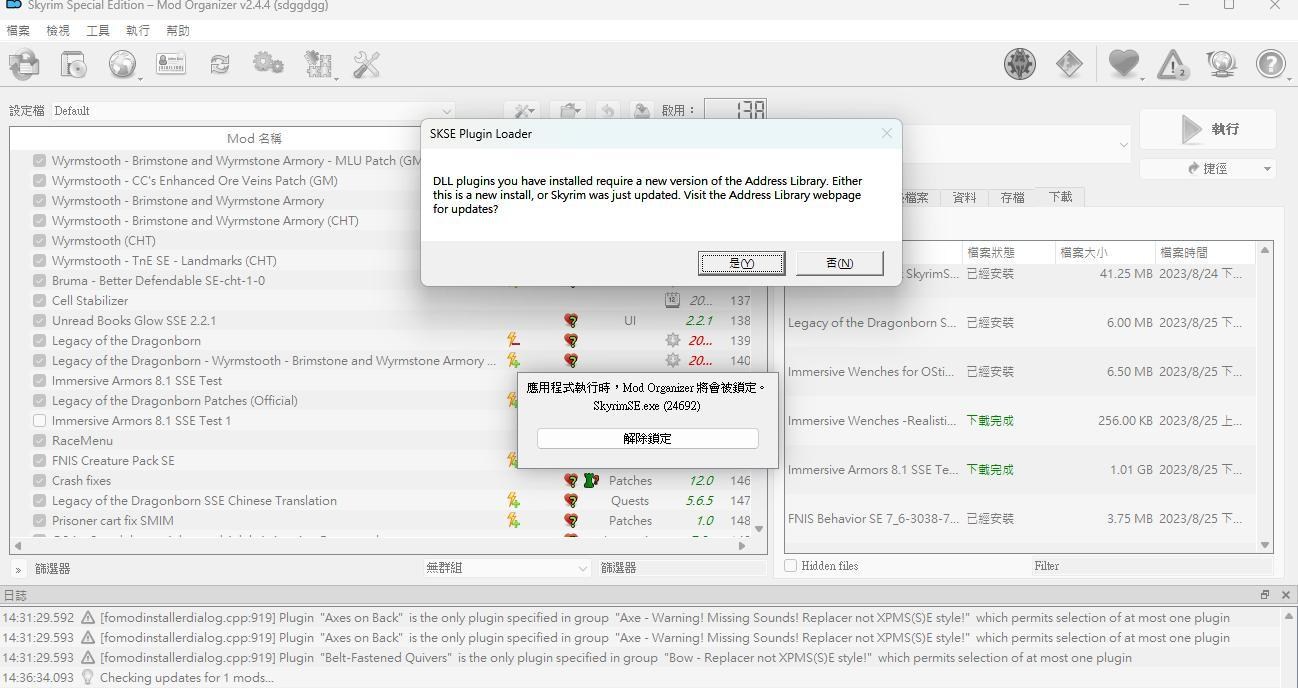1298x688 pixels.
Task: Open the Executables gears icon
Action: [268, 65]
